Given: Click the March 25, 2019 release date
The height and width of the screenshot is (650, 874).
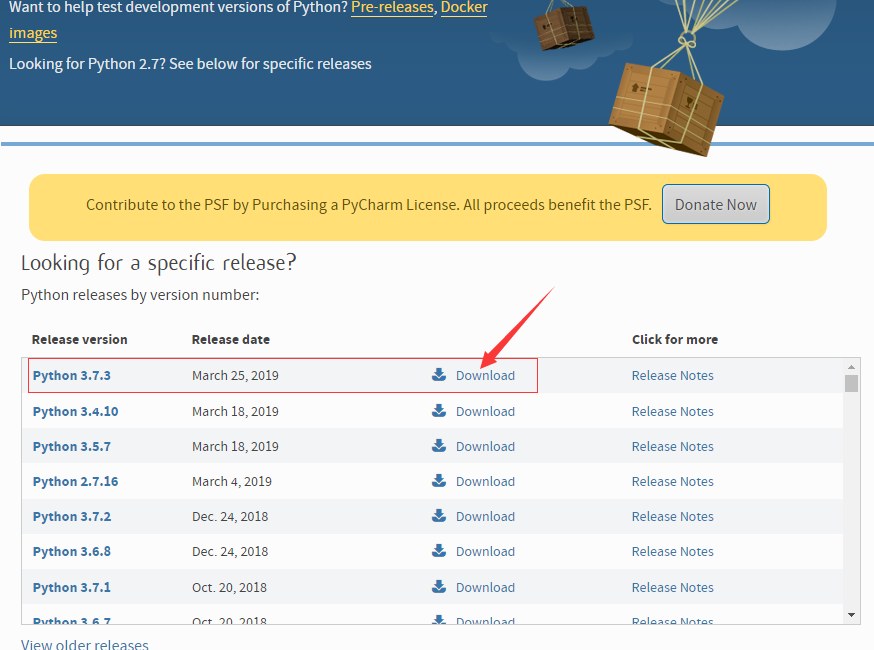Looking at the screenshot, I should coord(235,376).
